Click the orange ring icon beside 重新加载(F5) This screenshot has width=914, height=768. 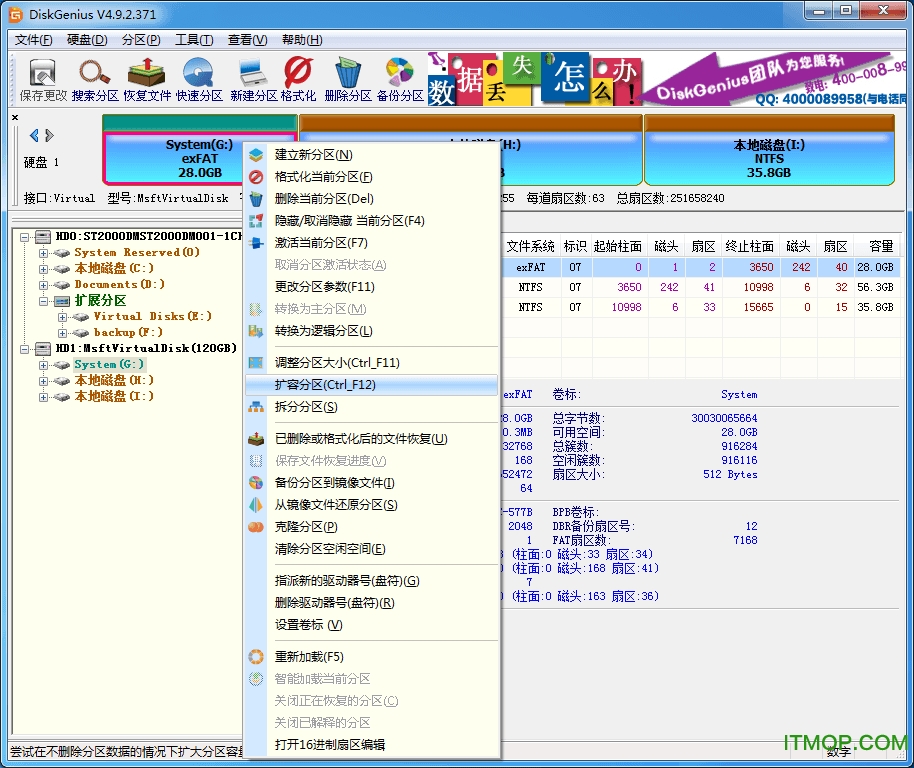coord(256,657)
